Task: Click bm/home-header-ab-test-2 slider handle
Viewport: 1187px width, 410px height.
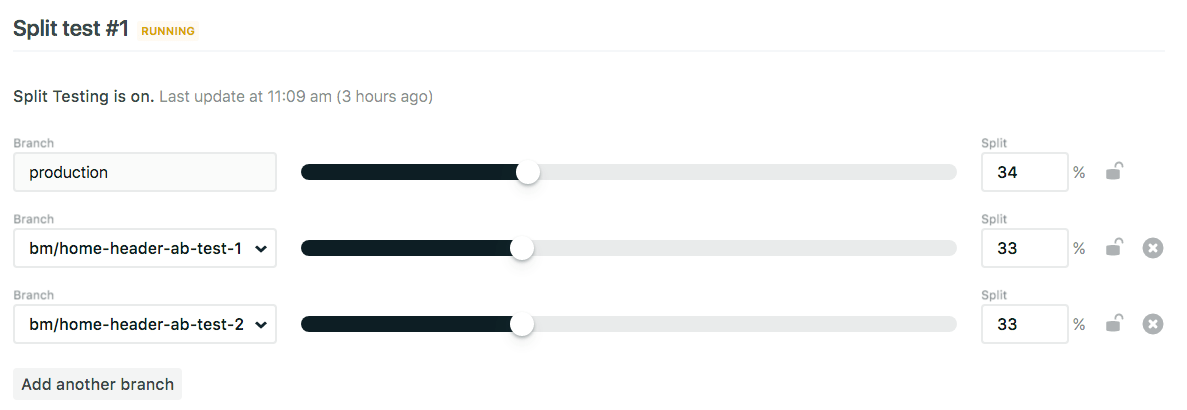Action: tap(522, 324)
